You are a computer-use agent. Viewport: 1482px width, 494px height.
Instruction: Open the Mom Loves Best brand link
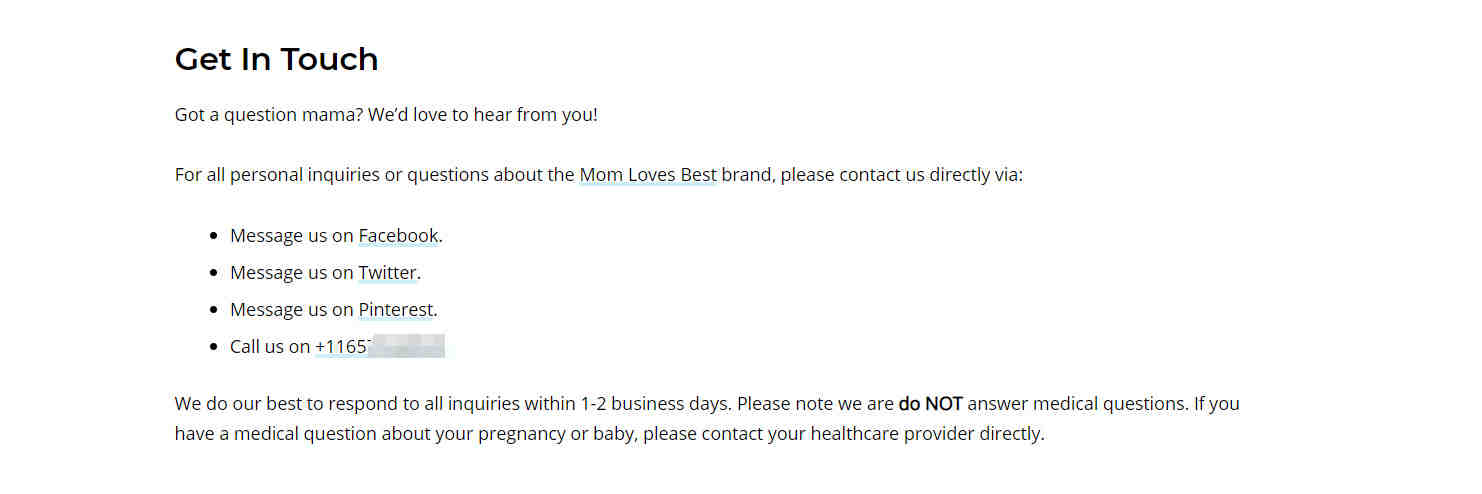tap(648, 175)
